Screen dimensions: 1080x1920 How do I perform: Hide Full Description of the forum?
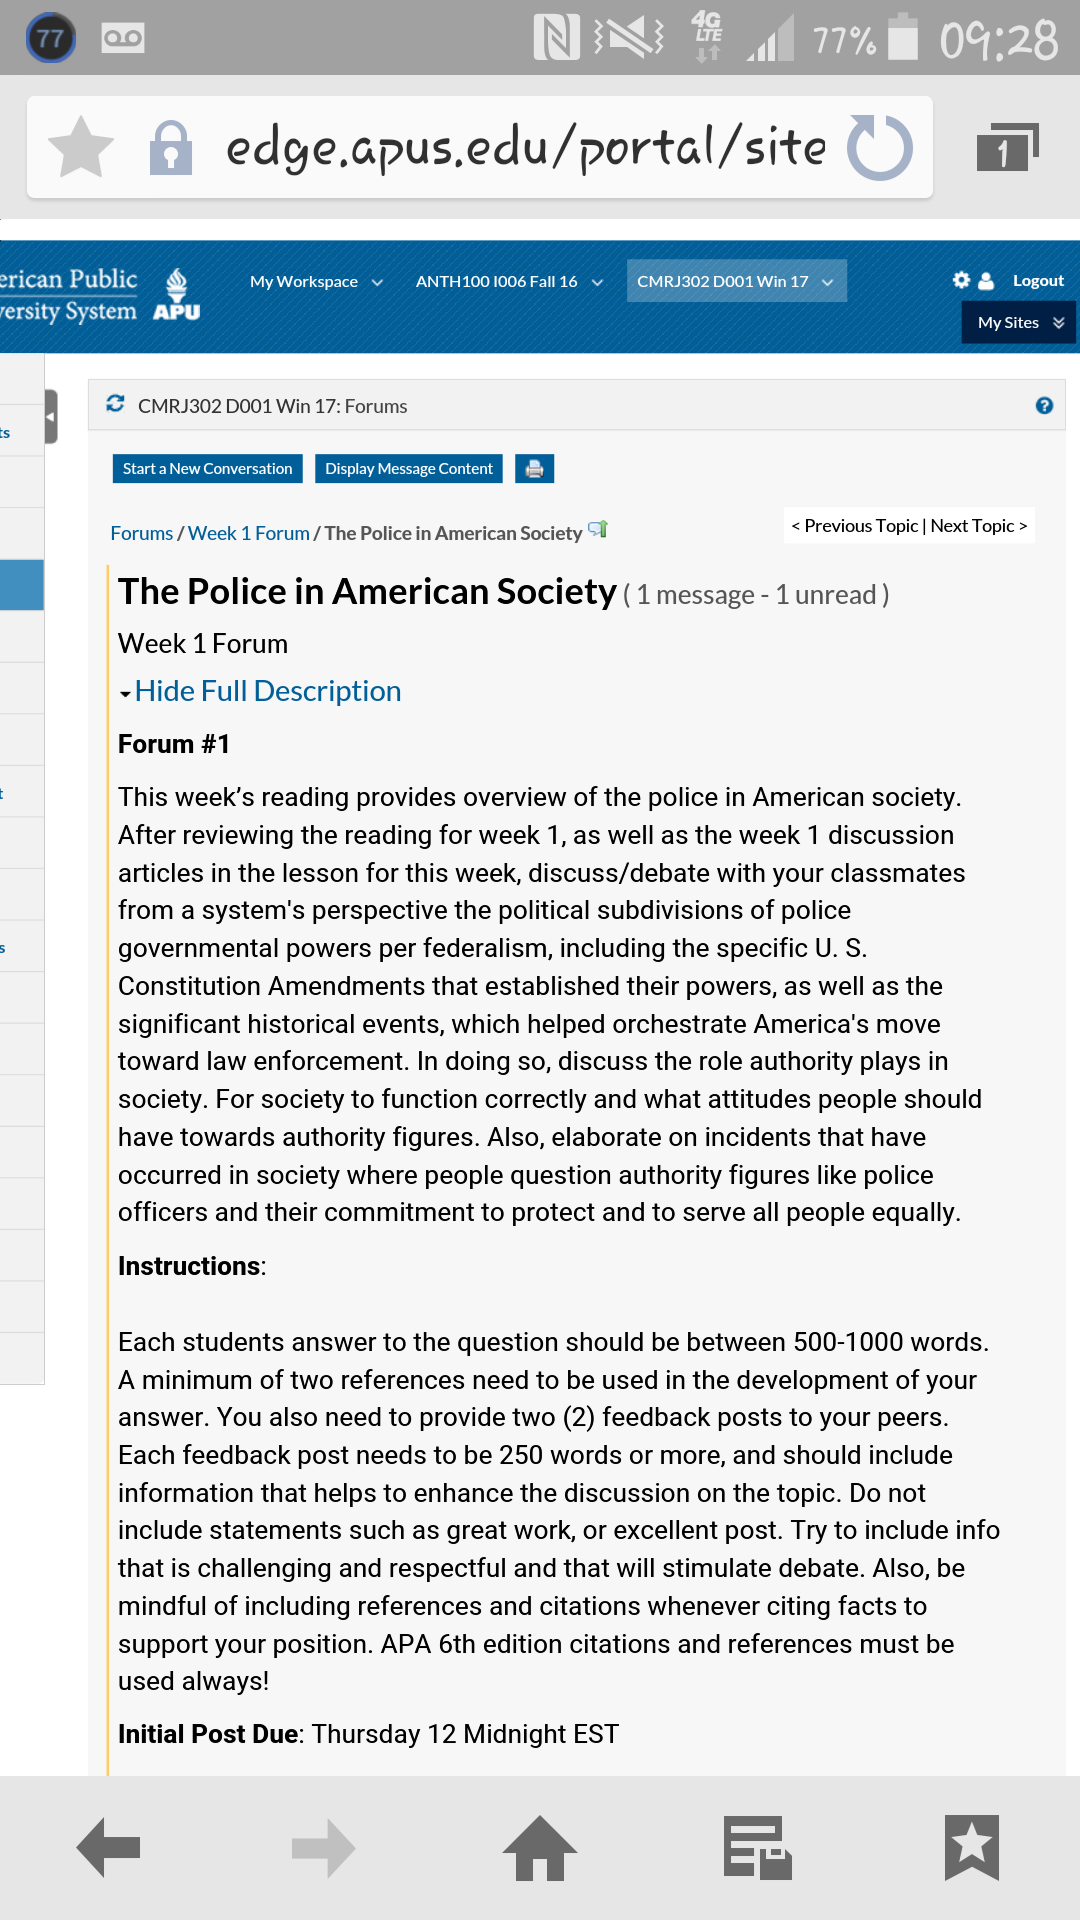click(267, 691)
